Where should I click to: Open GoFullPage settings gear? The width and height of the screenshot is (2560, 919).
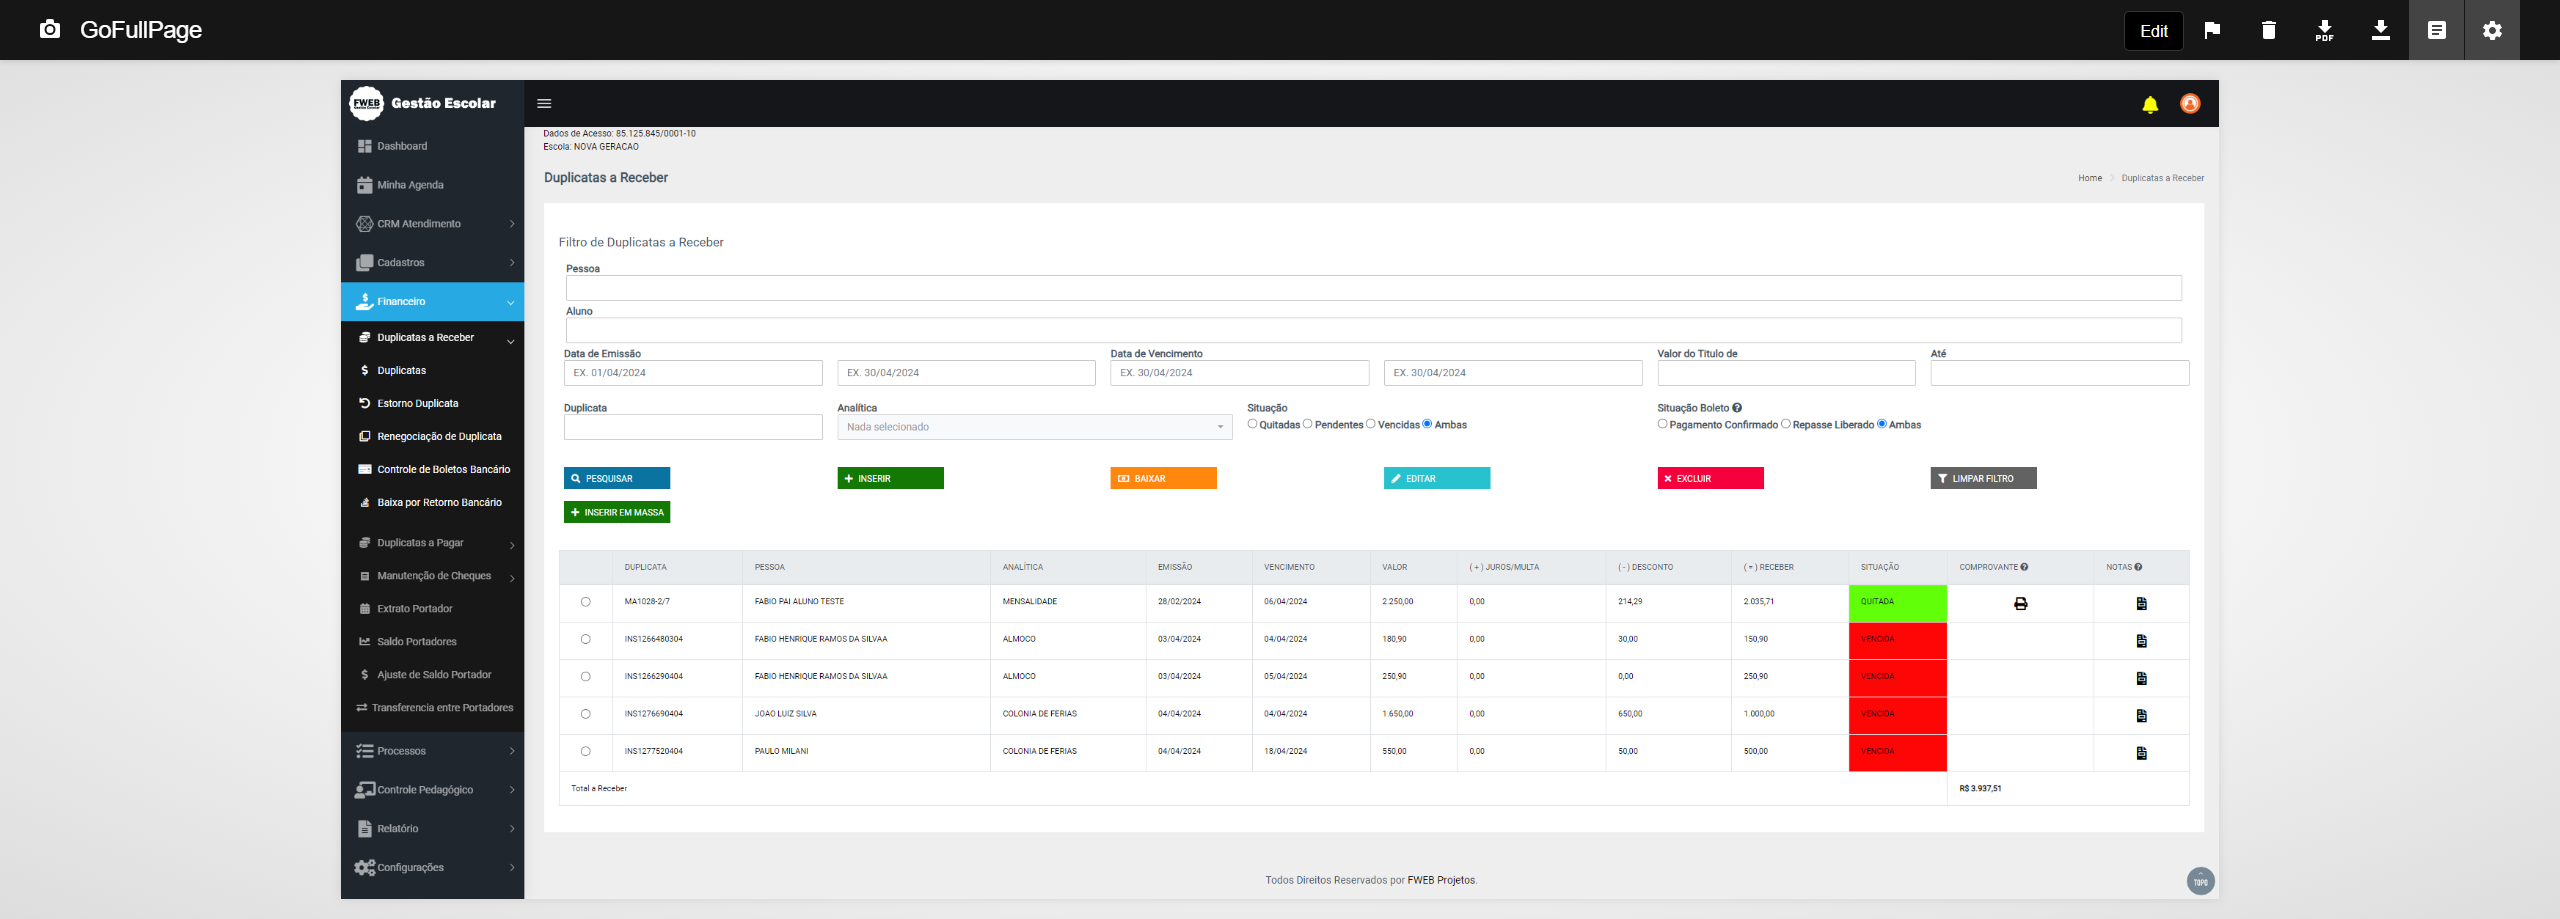[2492, 30]
